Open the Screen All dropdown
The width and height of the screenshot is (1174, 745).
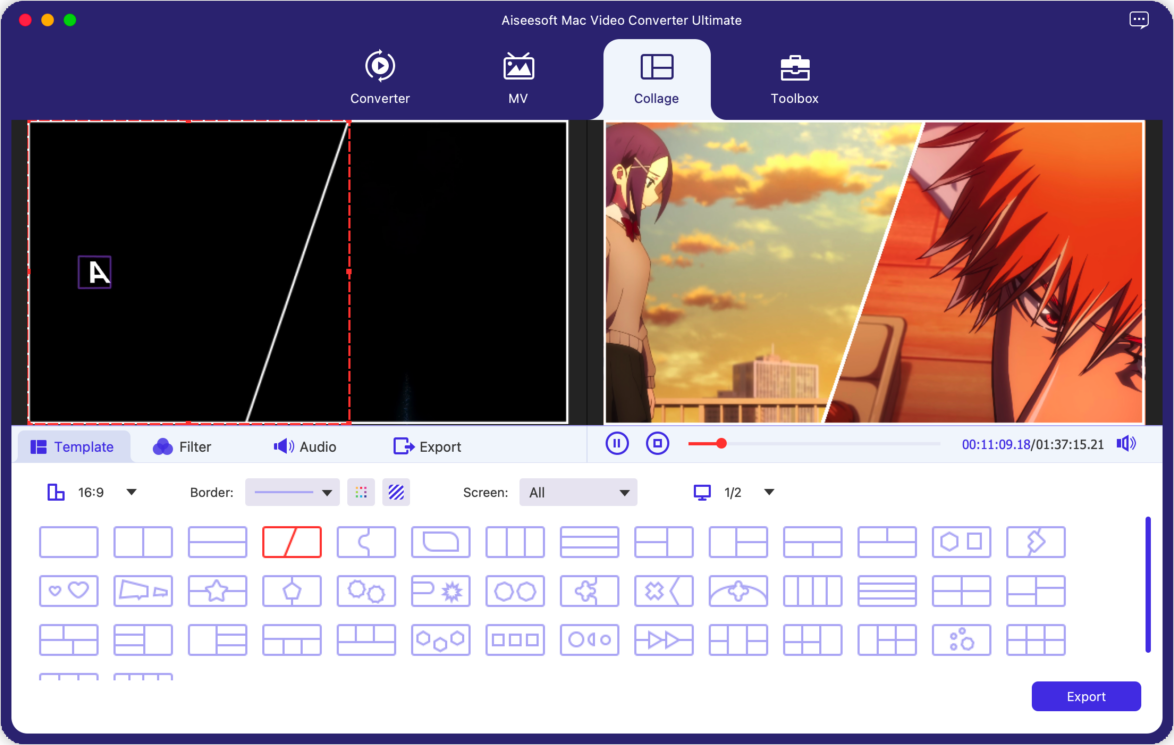point(578,493)
